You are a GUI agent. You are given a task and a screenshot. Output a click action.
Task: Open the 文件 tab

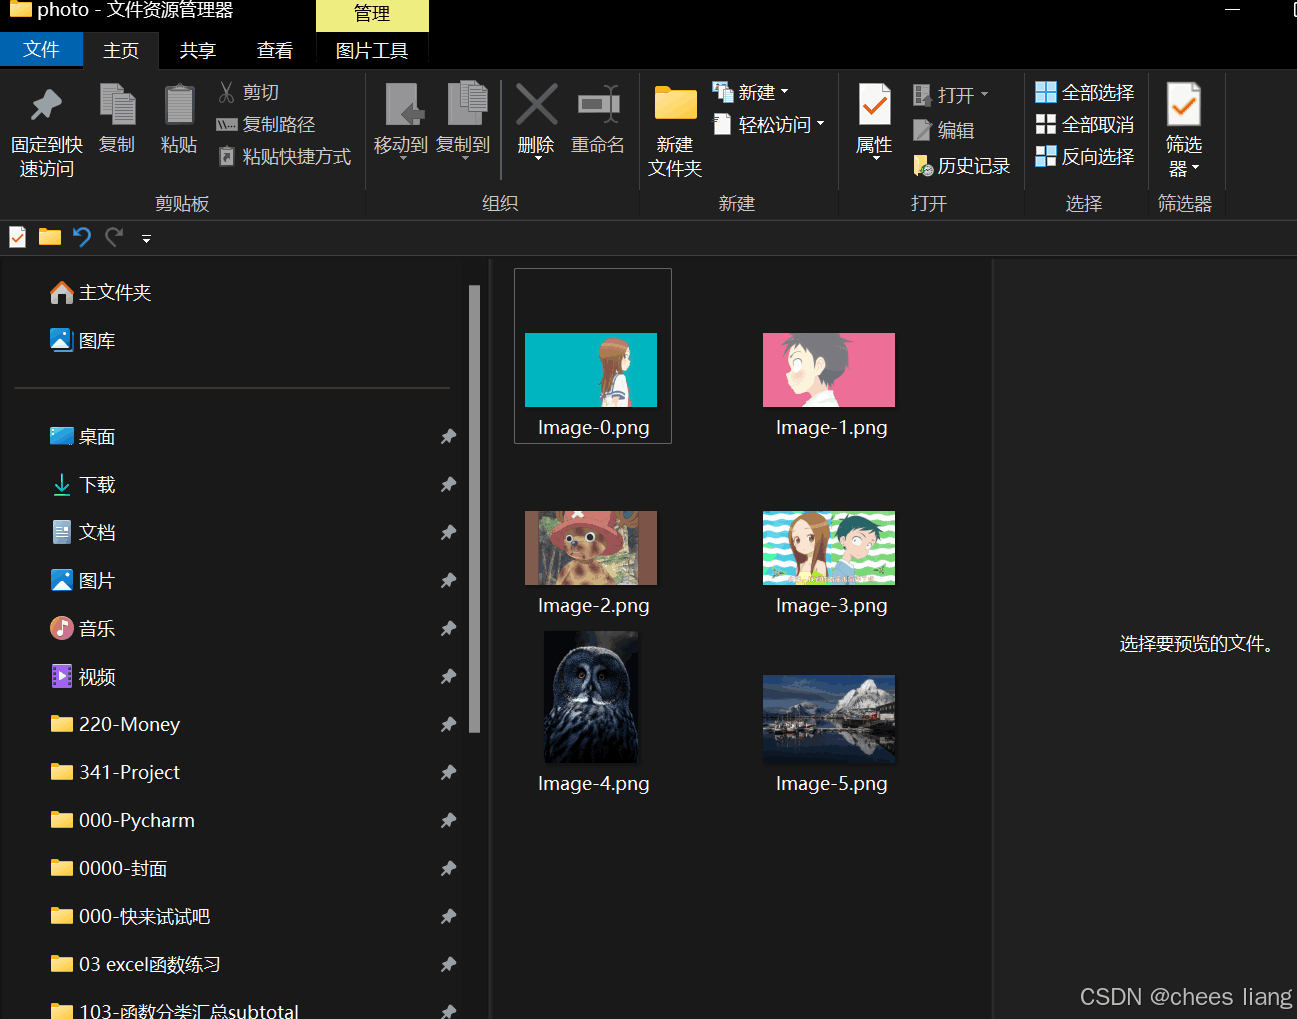pyautogui.click(x=41, y=49)
